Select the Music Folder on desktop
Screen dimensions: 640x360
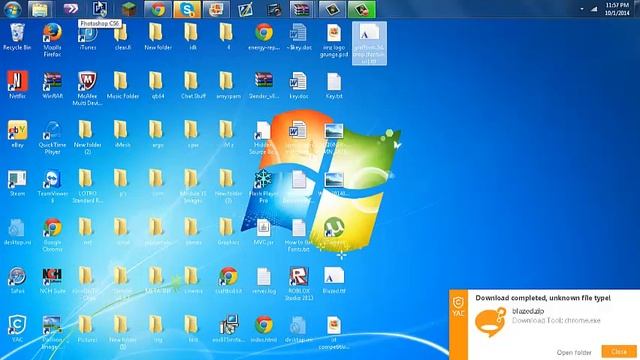[122, 85]
